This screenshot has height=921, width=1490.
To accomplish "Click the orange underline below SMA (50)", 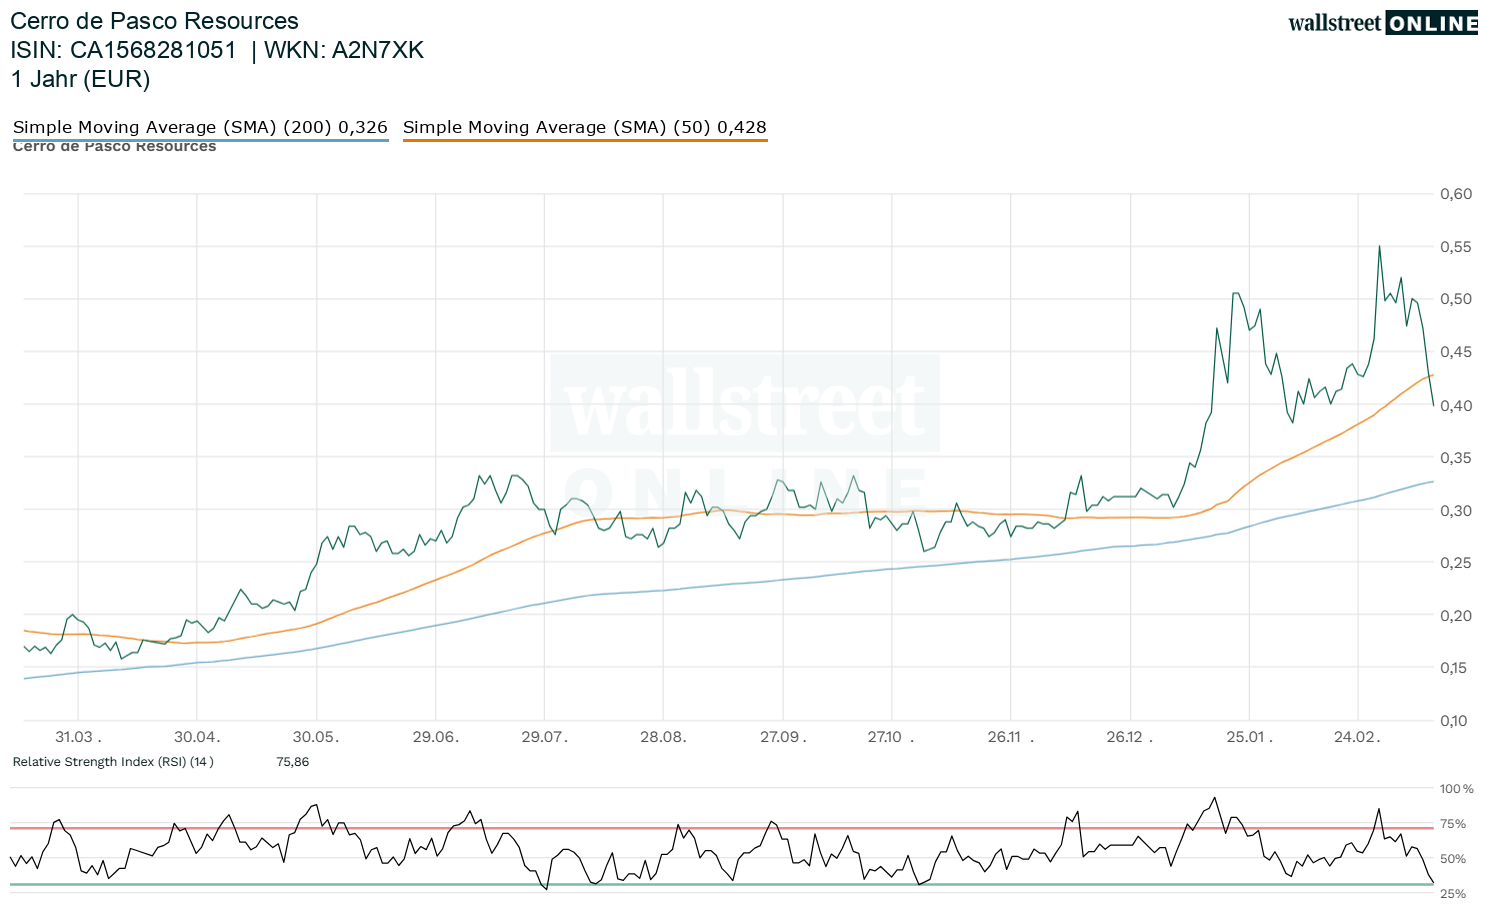I will click(x=585, y=140).
